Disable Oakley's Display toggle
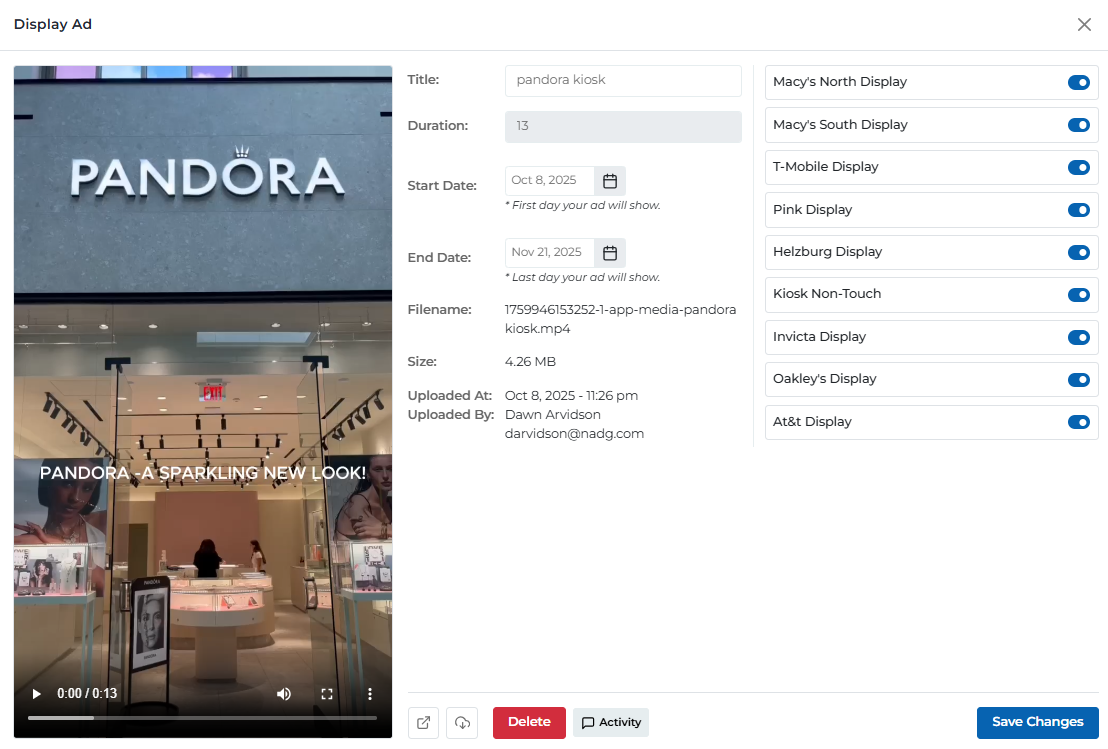This screenshot has width=1108, height=749. point(1078,380)
